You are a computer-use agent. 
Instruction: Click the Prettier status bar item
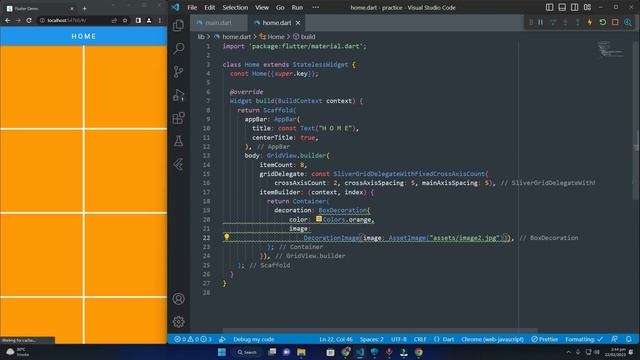coord(544,339)
